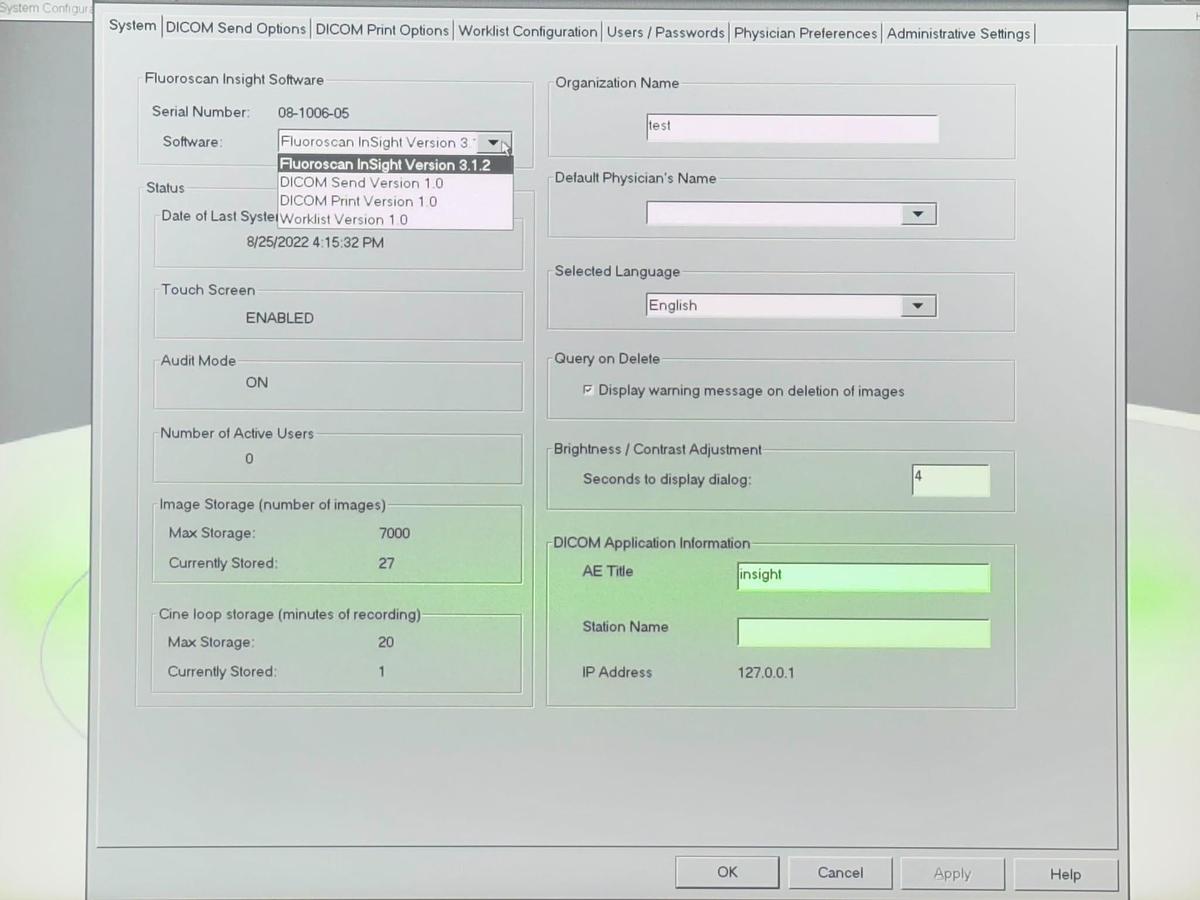The width and height of the screenshot is (1200, 900).
Task: Click the Organization Name text field
Action: pos(792,128)
